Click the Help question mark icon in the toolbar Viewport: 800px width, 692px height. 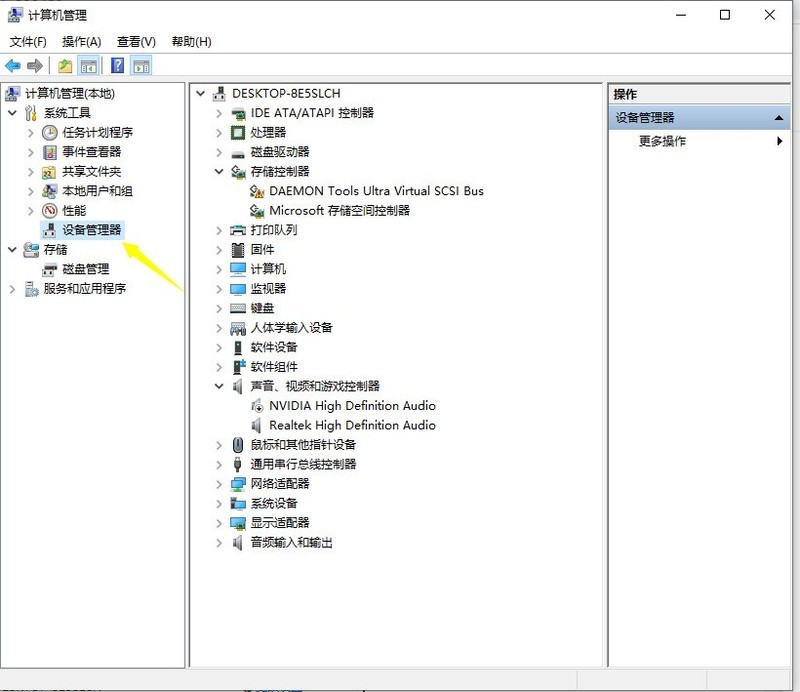pyautogui.click(x=118, y=65)
